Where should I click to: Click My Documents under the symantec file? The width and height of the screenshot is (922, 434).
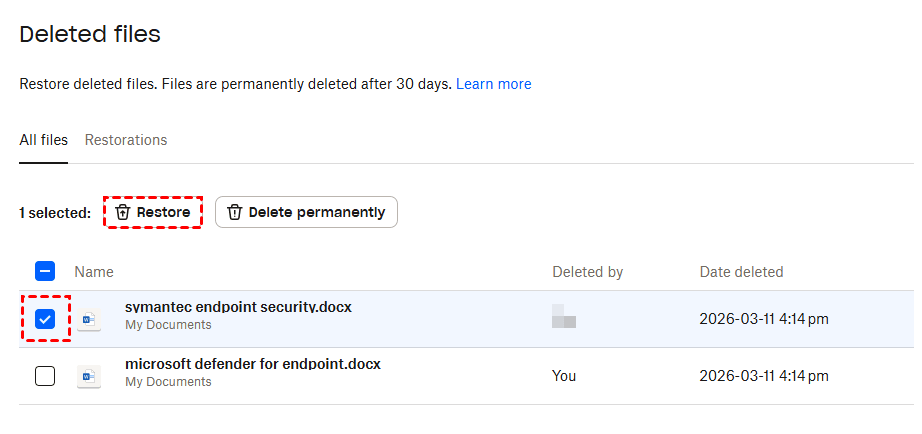tap(168, 325)
